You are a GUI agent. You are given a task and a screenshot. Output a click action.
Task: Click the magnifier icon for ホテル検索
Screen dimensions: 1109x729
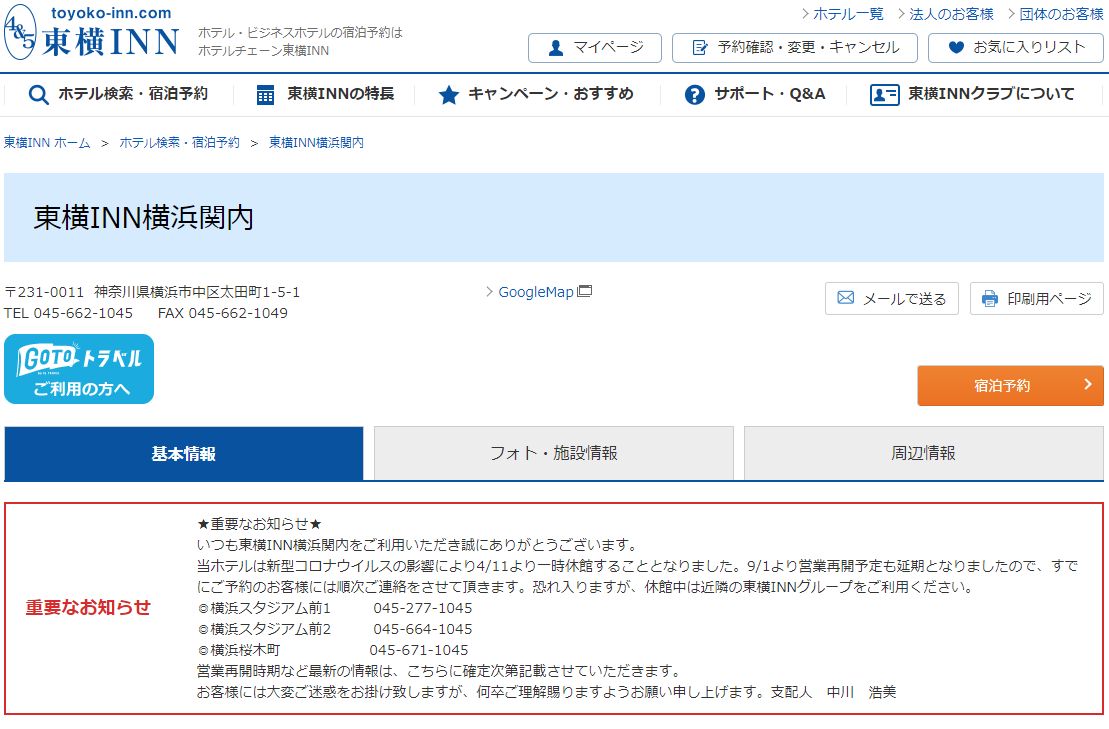(38, 95)
